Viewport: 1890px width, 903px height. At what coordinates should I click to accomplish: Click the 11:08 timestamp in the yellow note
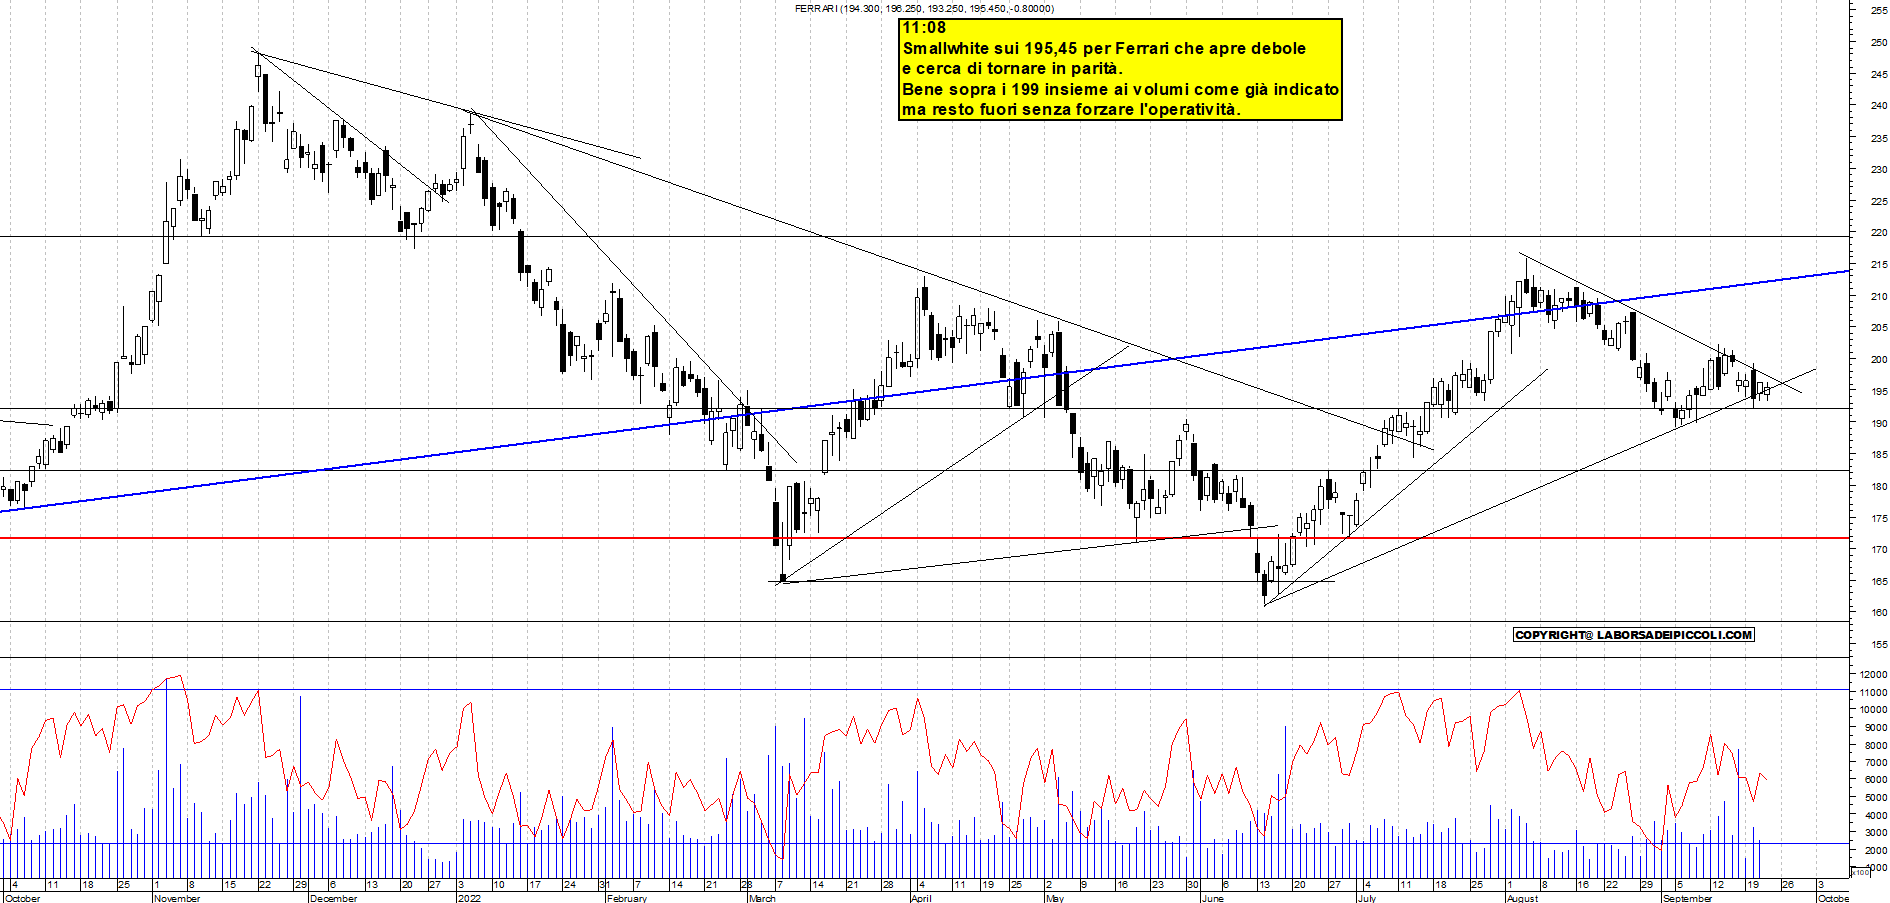tap(924, 28)
